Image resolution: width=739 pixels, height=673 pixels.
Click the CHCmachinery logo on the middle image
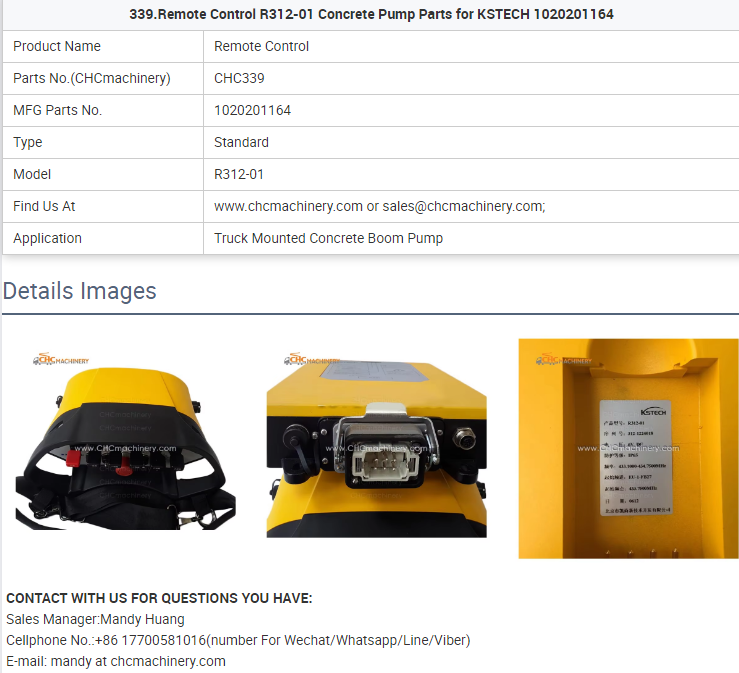coord(311,359)
